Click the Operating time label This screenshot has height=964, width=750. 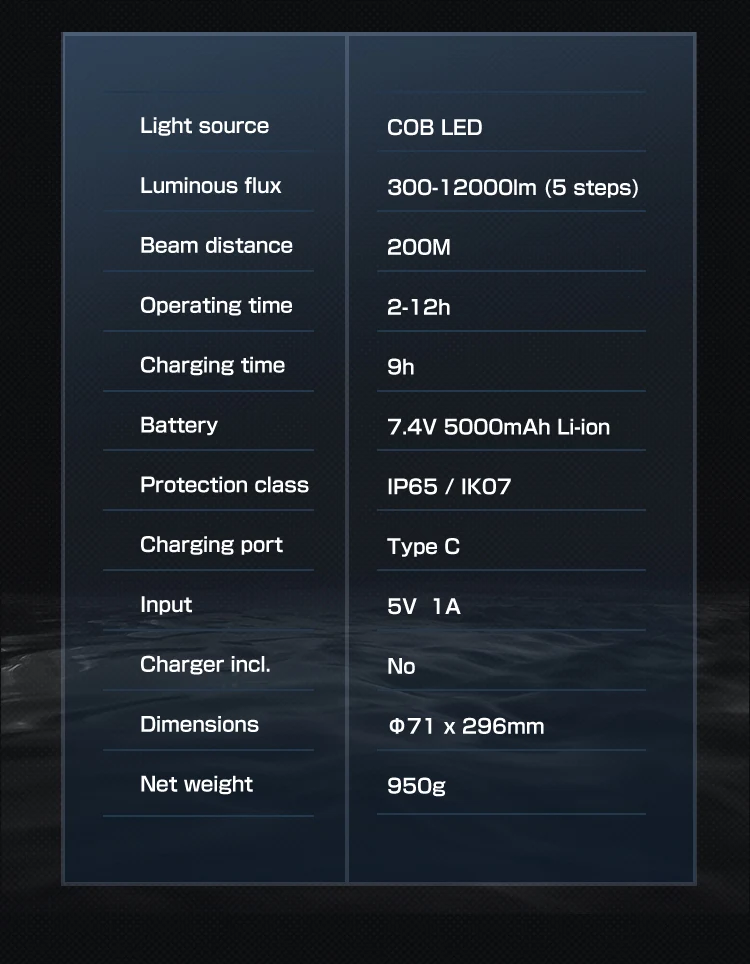(x=216, y=306)
